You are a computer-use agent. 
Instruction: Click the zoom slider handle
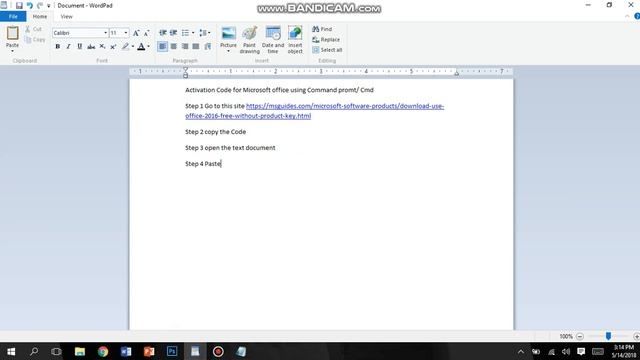608,336
